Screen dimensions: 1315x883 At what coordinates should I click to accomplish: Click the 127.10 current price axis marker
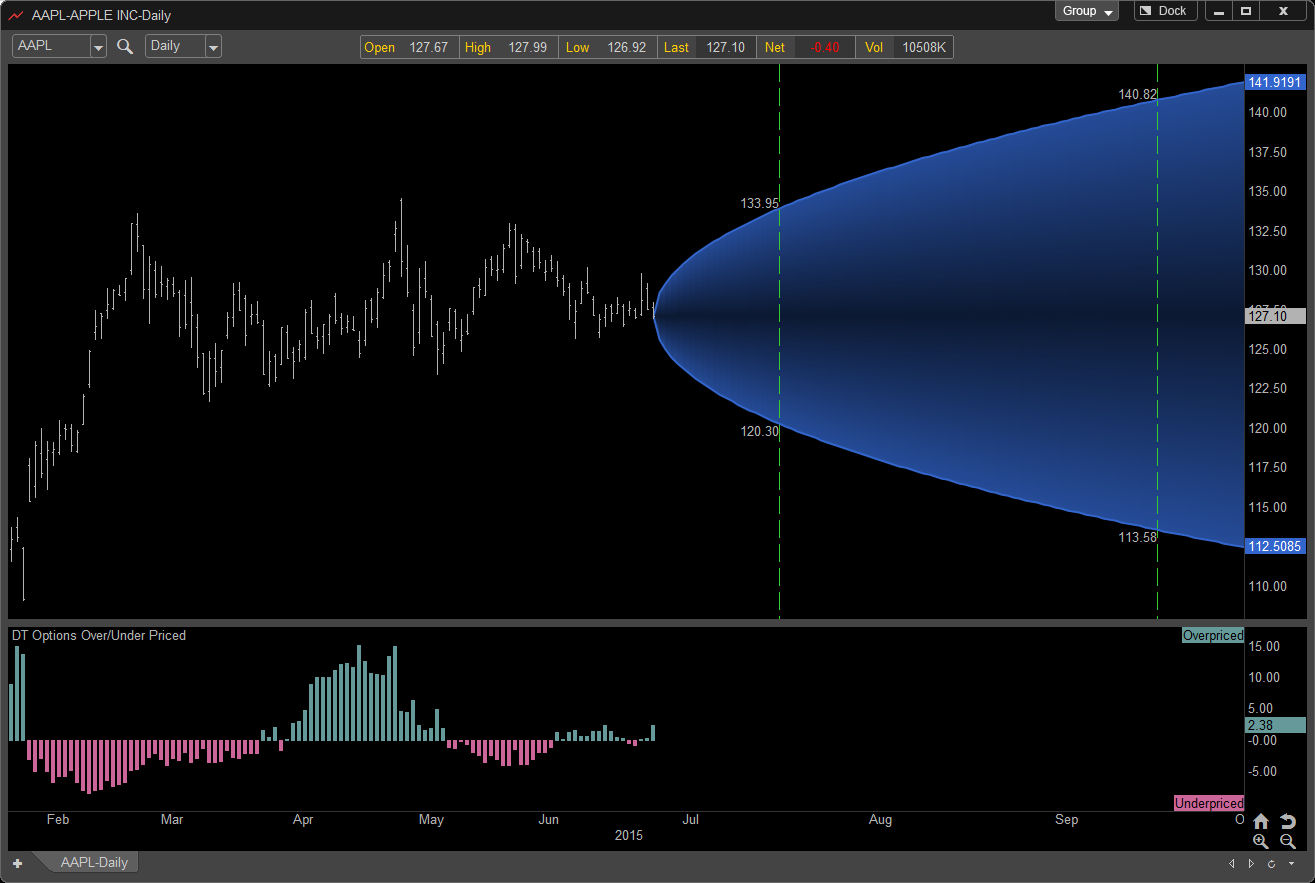pos(1275,316)
